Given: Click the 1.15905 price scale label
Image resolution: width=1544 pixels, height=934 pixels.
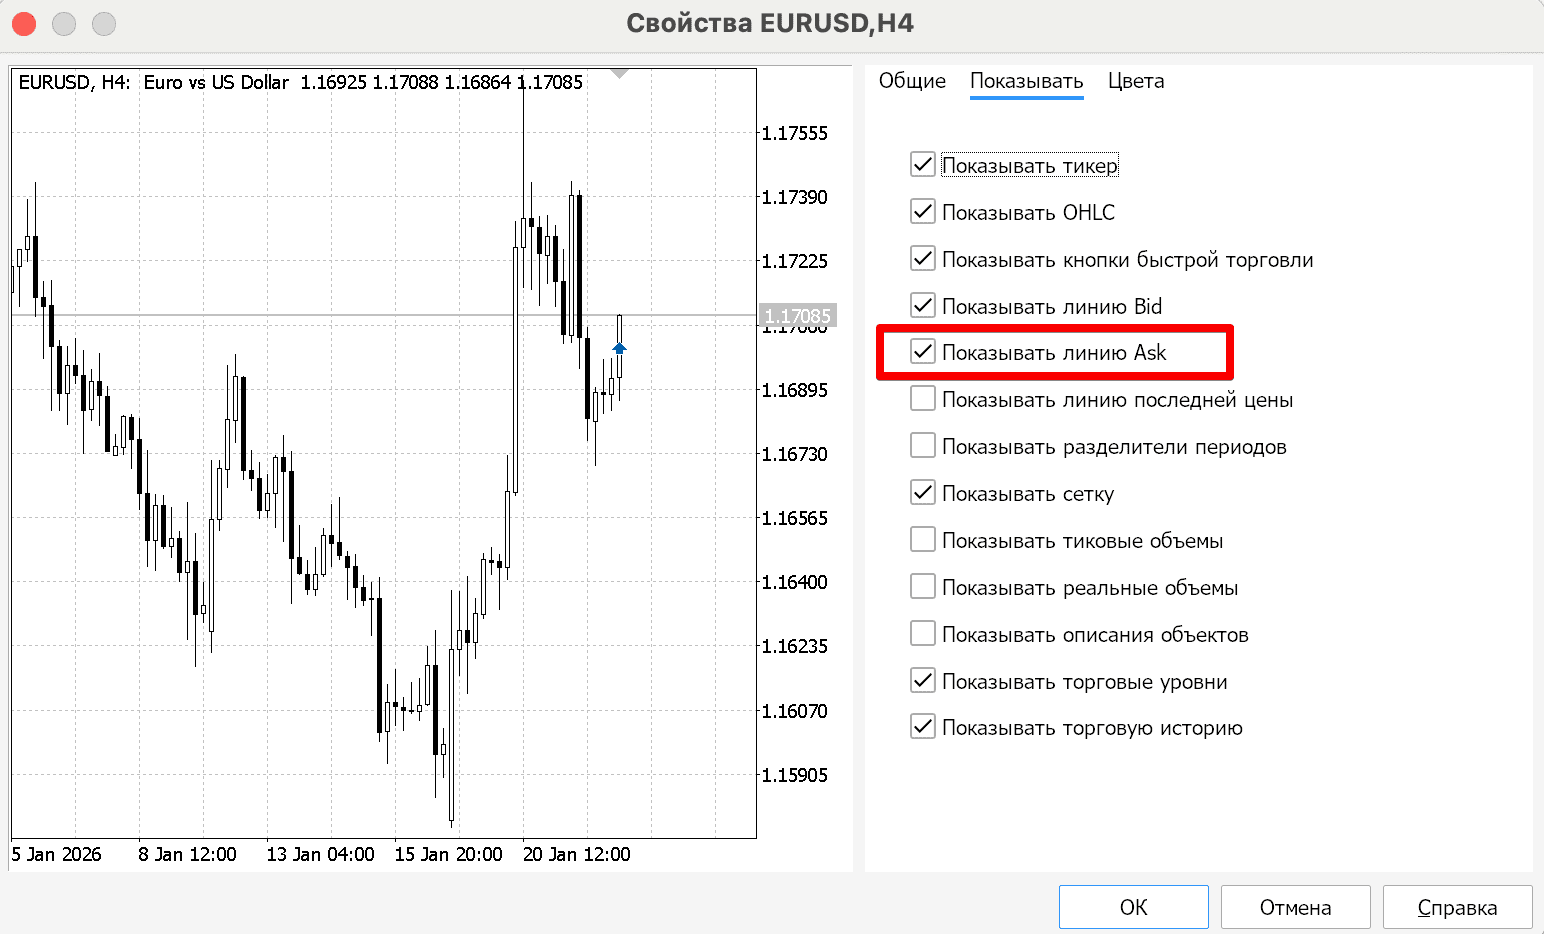Looking at the screenshot, I should pyautogui.click(x=795, y=775).
